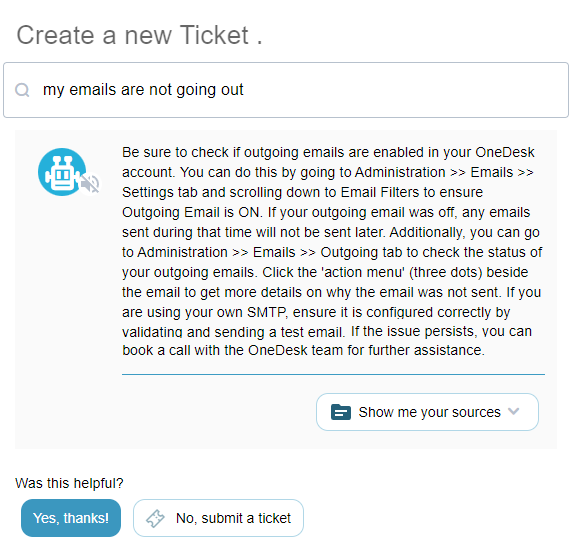Confirm with 'Yes, thanks!' button

click(x=71, y=518)
